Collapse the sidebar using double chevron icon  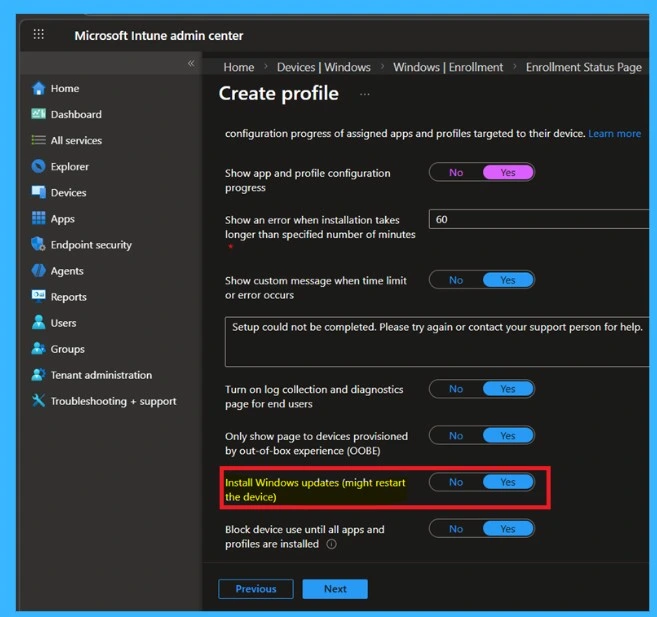pos(191,63)
